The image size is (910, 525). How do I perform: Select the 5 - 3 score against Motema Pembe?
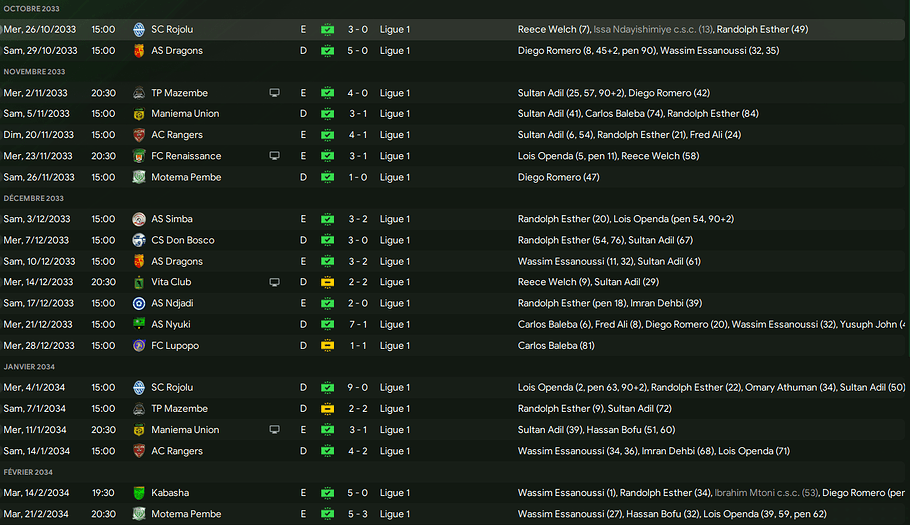coord(357,514)
